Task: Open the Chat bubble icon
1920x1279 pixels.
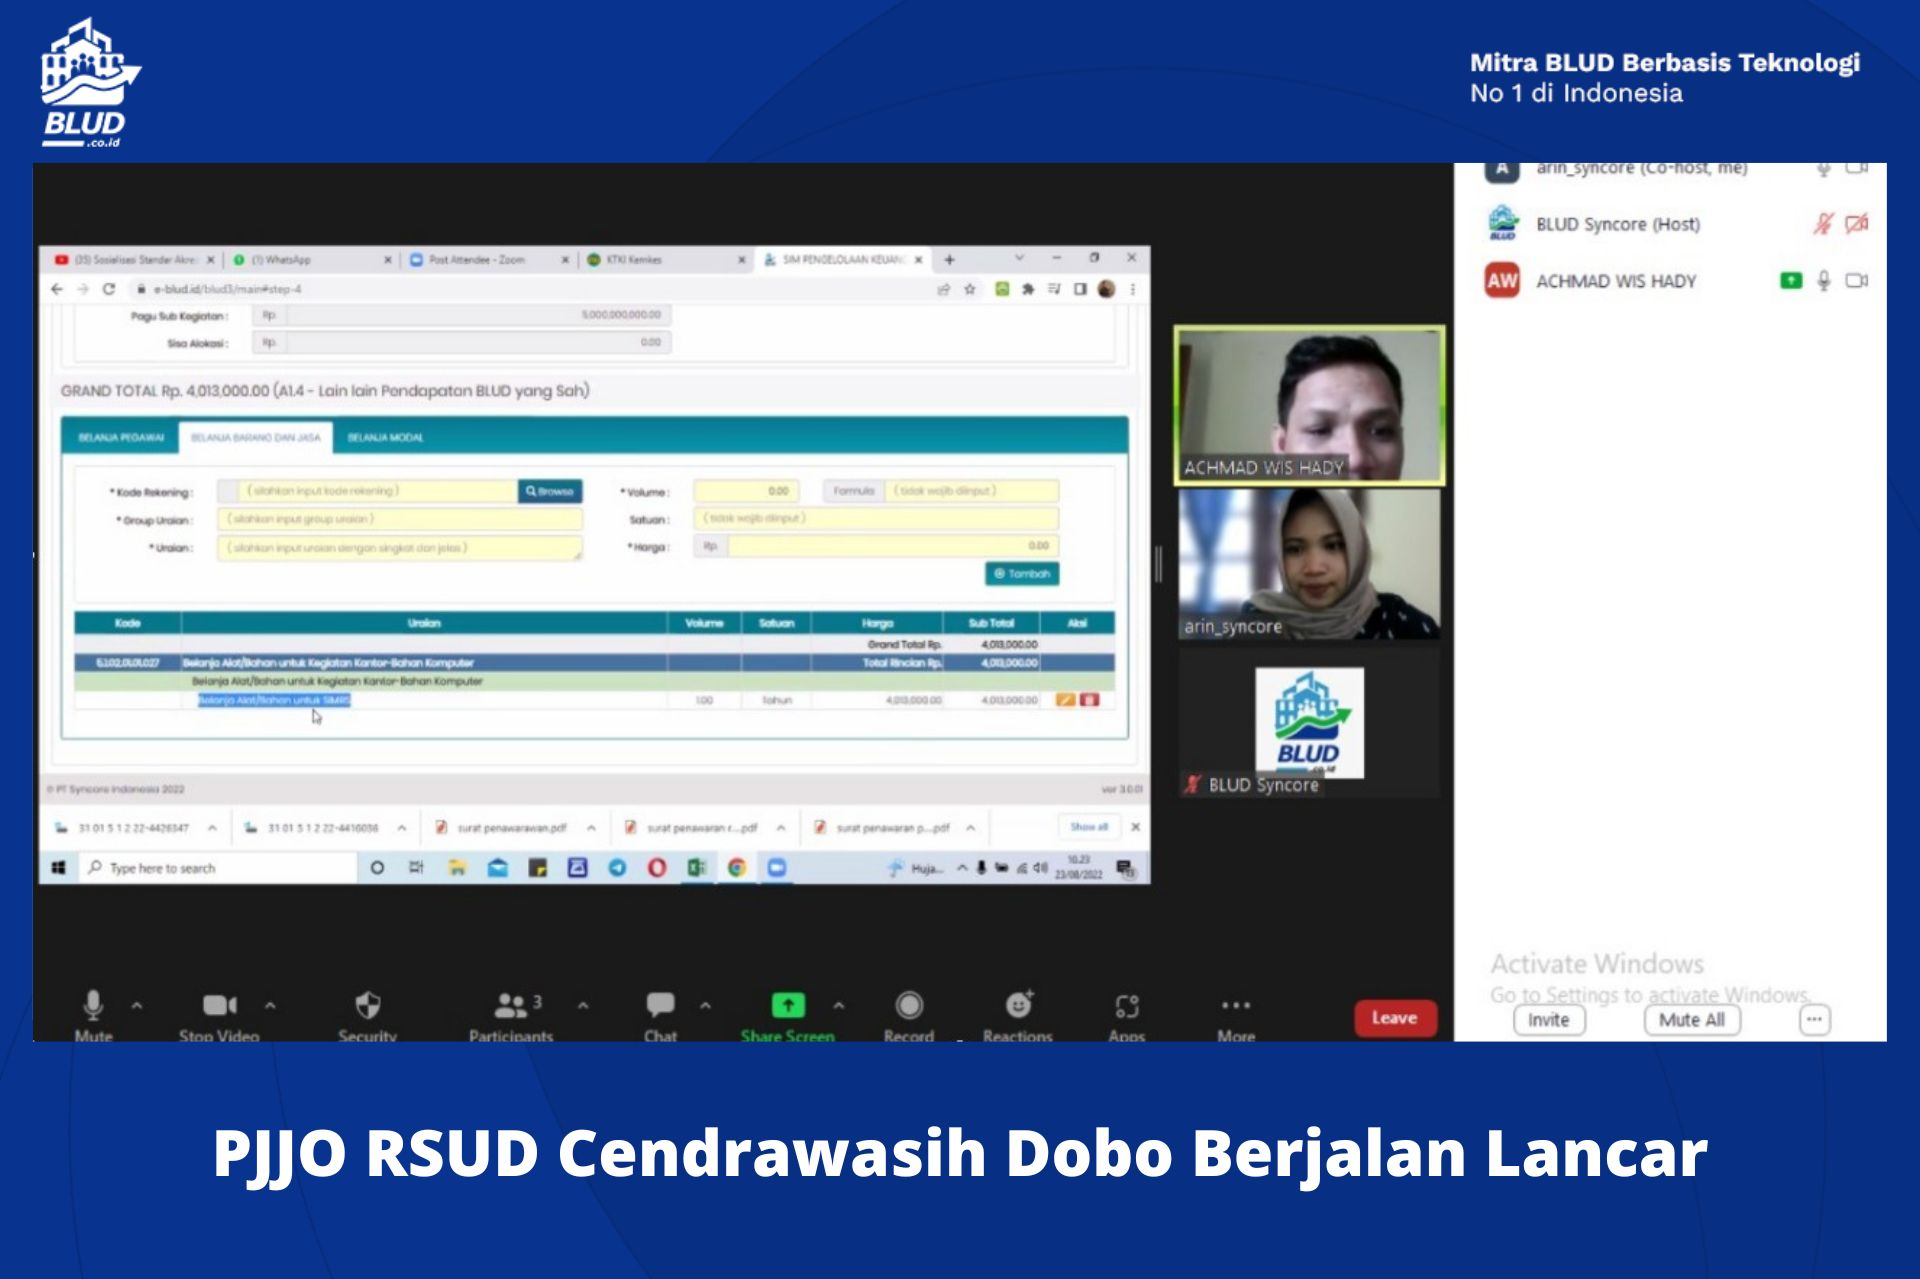Action: tap(660, 1004)
